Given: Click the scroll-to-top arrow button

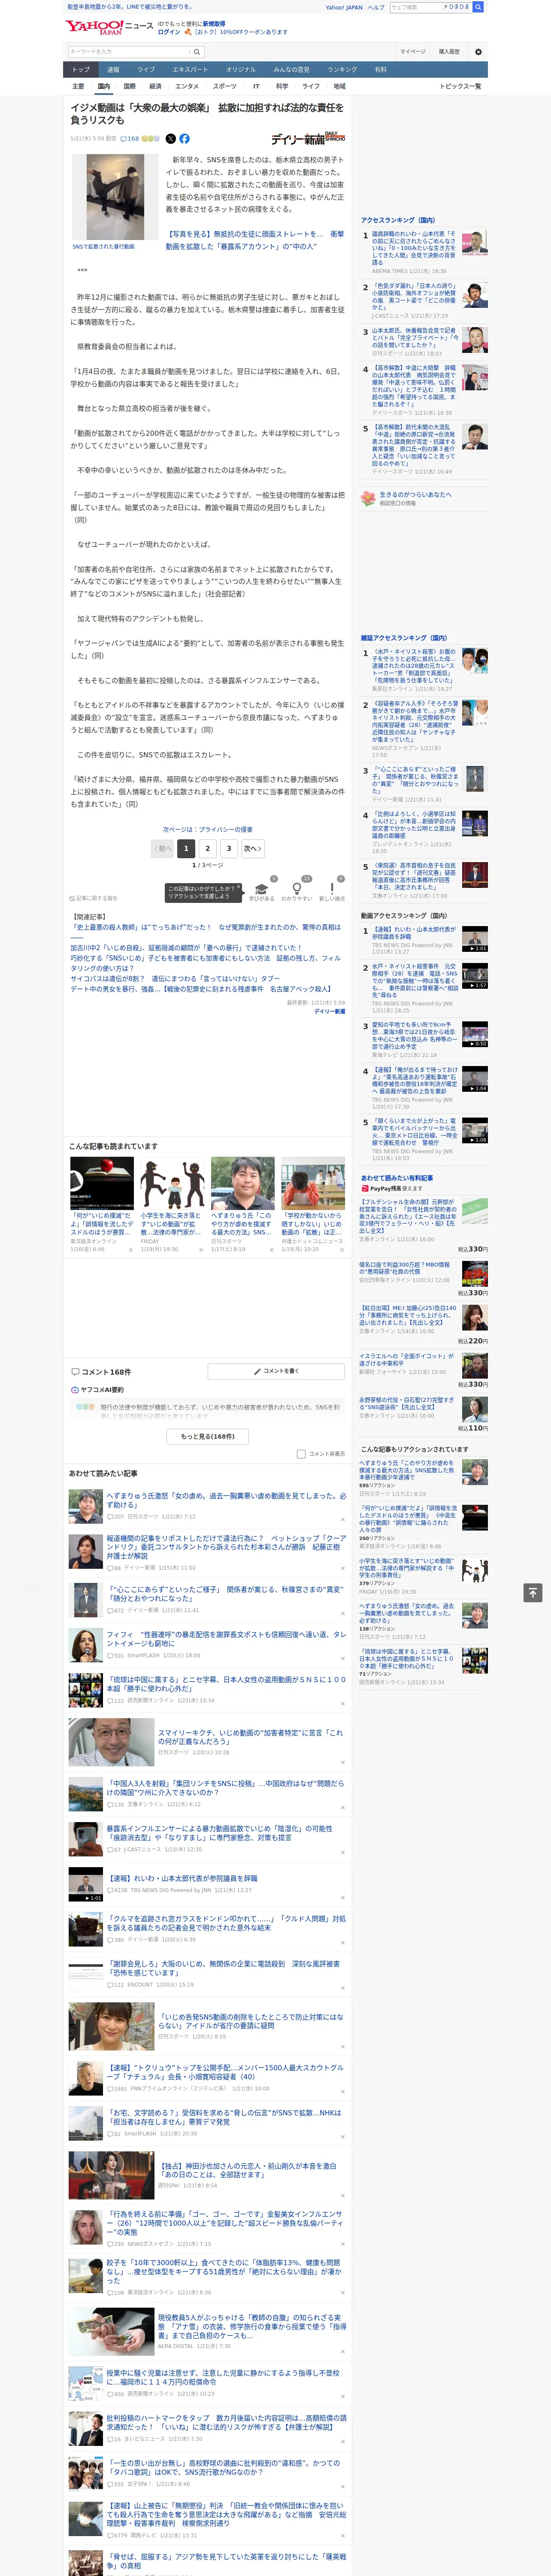Looking at the screenshot, I should (533, 1592).
